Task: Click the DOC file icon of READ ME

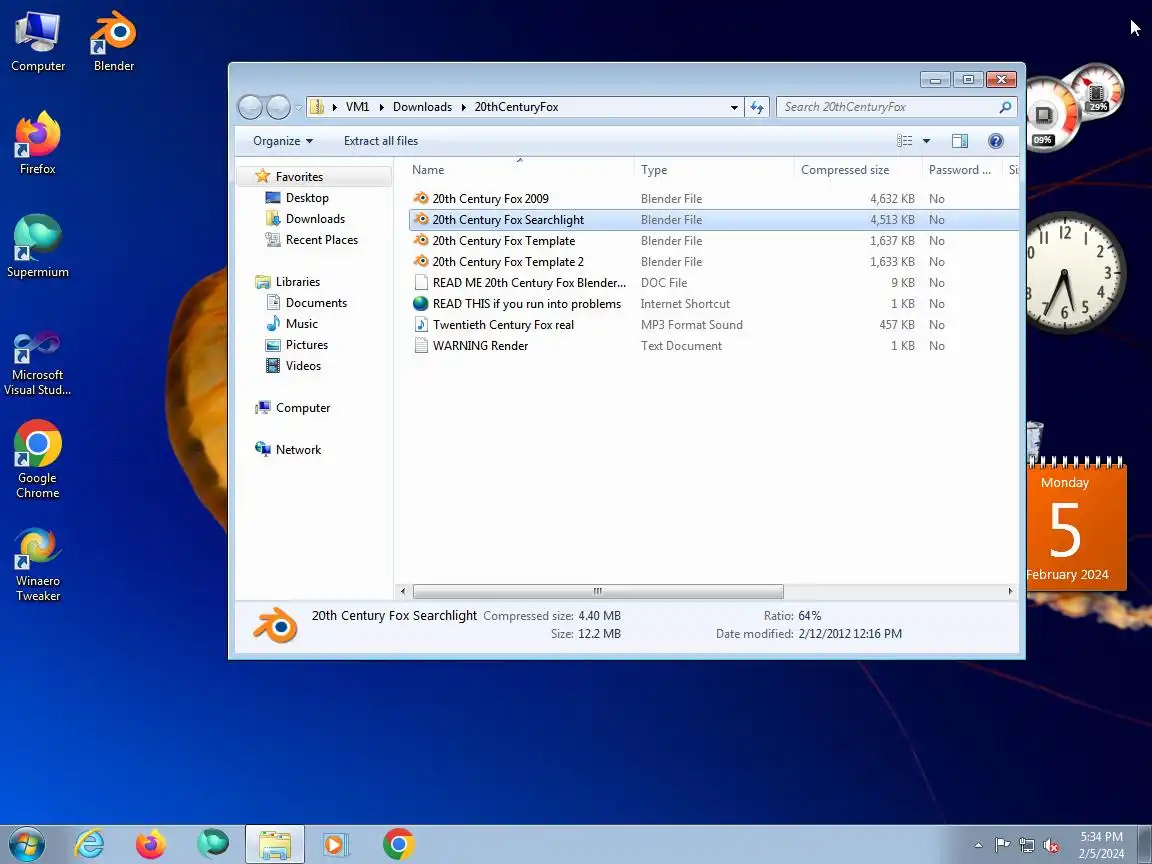Action: pyautogui.click(x=421, y=283)
